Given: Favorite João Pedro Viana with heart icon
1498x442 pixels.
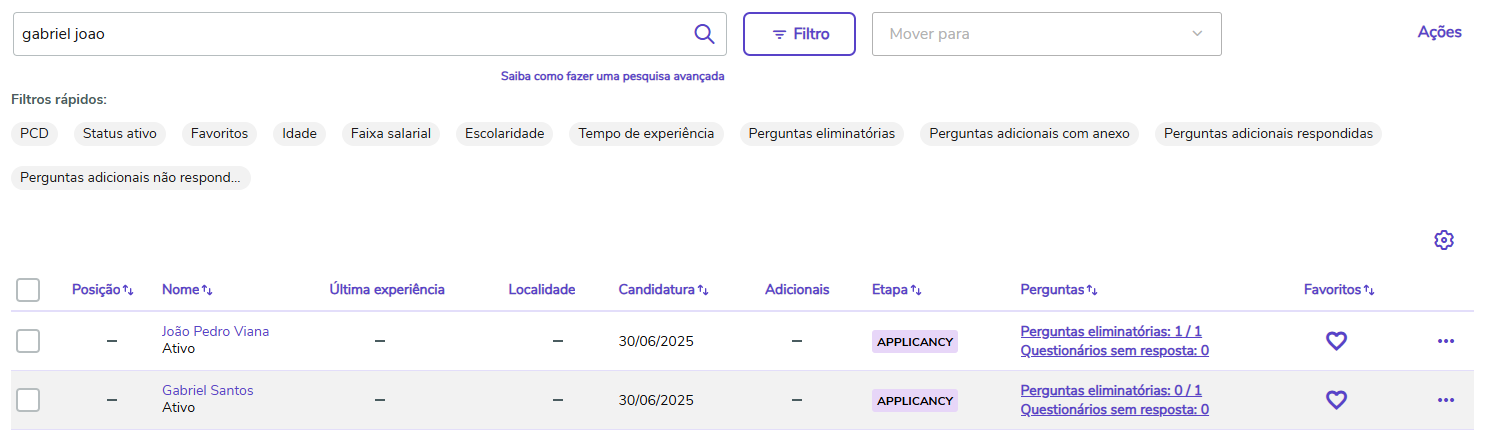Looking at the screenshot, I should (x=1336, y=341).
